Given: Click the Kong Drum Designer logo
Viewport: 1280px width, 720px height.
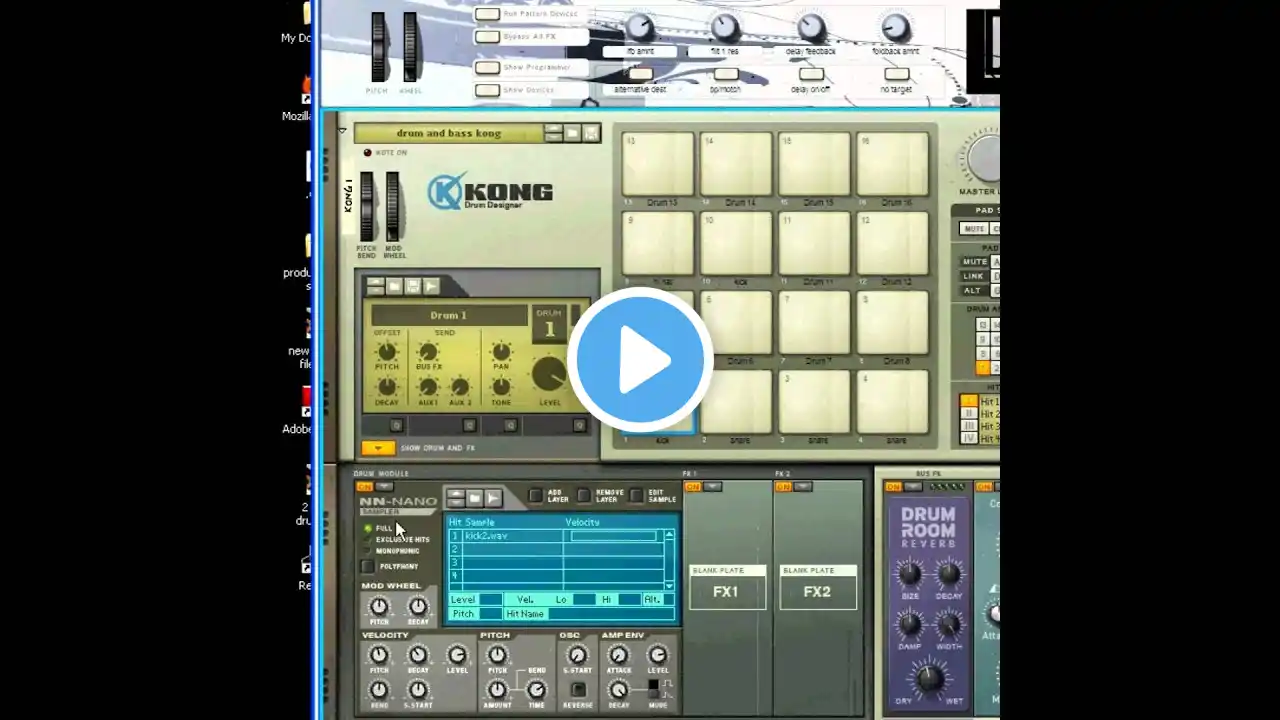Looking at the screenshot, I should click(490, 192).
